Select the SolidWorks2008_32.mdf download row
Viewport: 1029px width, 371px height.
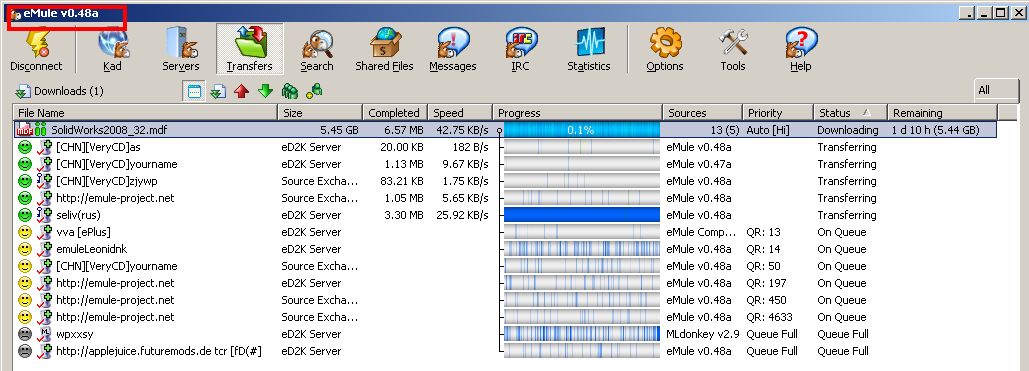pyautogui.click(x=505, y=130)
